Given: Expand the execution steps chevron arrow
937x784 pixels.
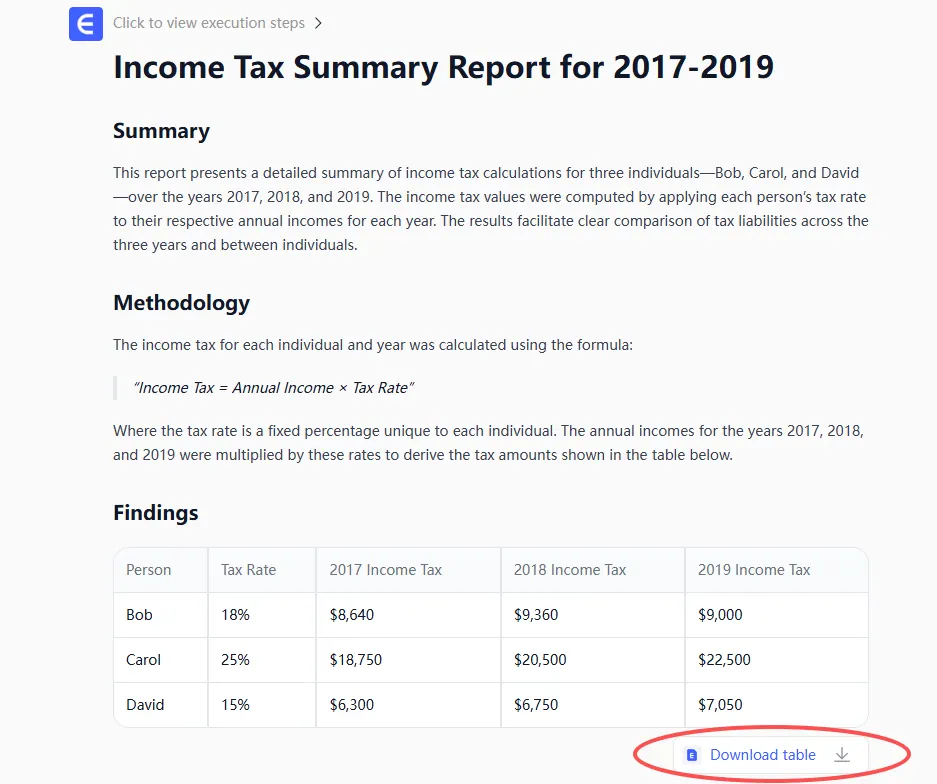Looking at the screenshot, I should [318, 23].
